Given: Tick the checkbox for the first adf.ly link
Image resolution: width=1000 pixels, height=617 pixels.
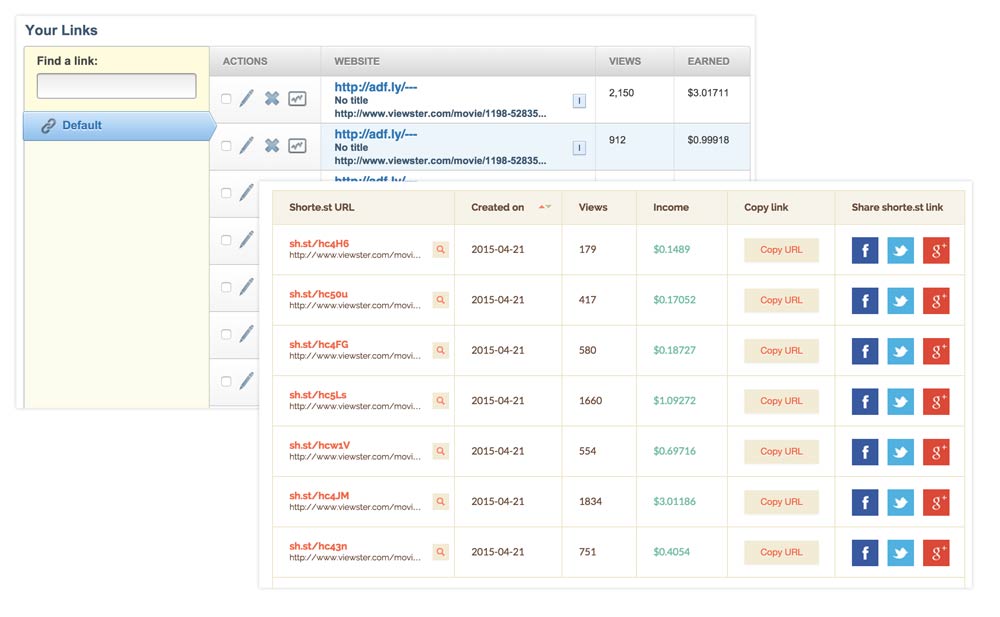Looking at the screenshot, I should point(226,99).
